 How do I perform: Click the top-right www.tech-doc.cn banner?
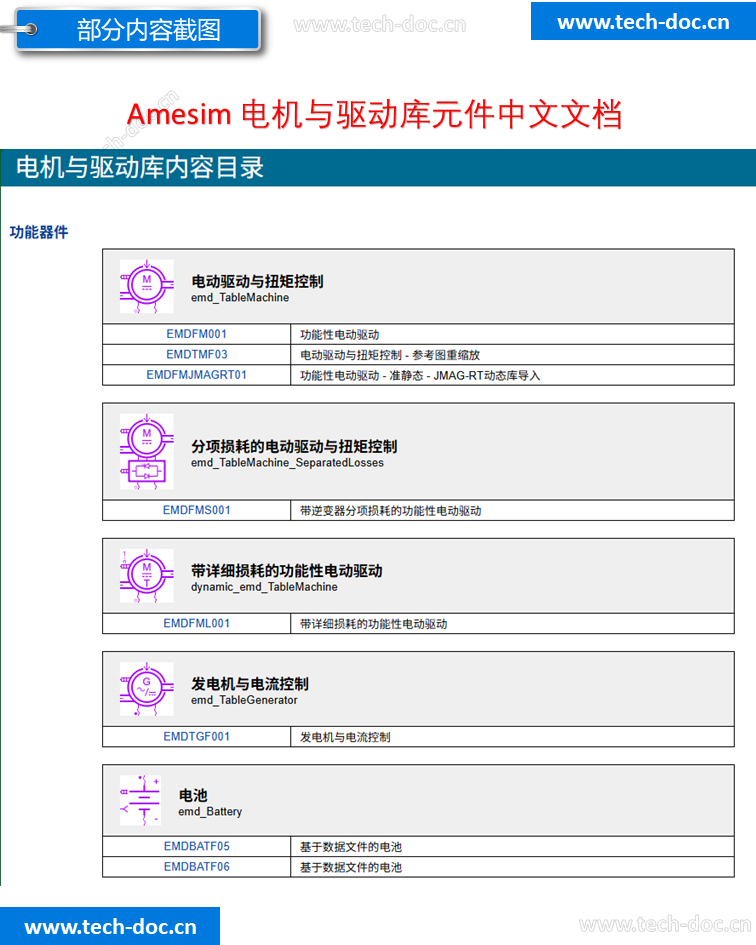click(x=643, y=21)
